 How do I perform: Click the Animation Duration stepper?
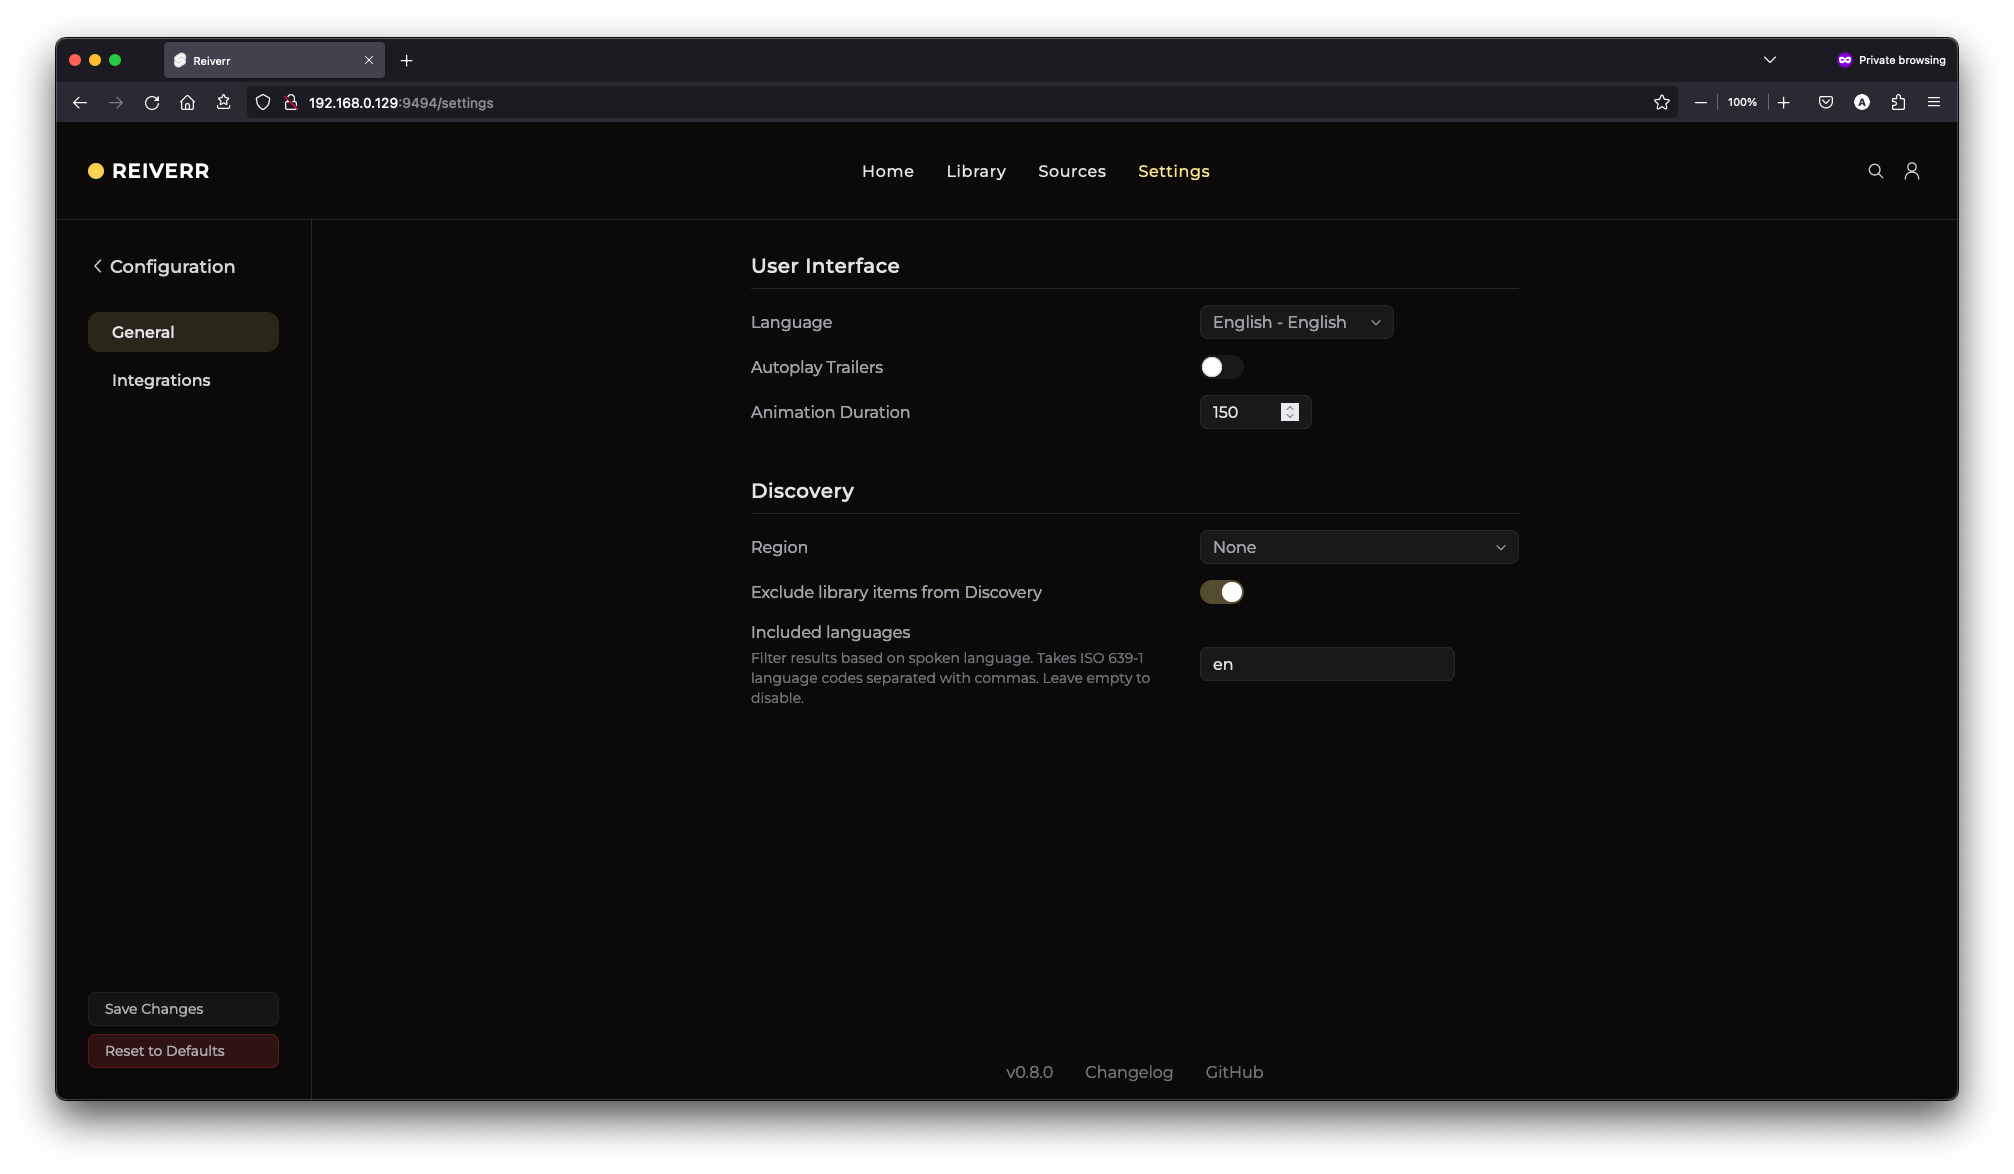click(1290, 411)
